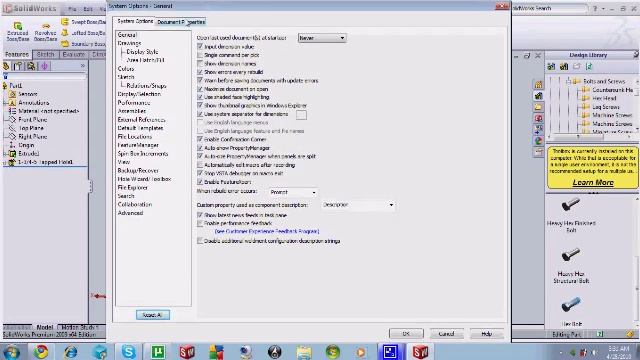Open the View Palette task pane tab
Viewport: 640px width, 360px height.
pos(538,129)
